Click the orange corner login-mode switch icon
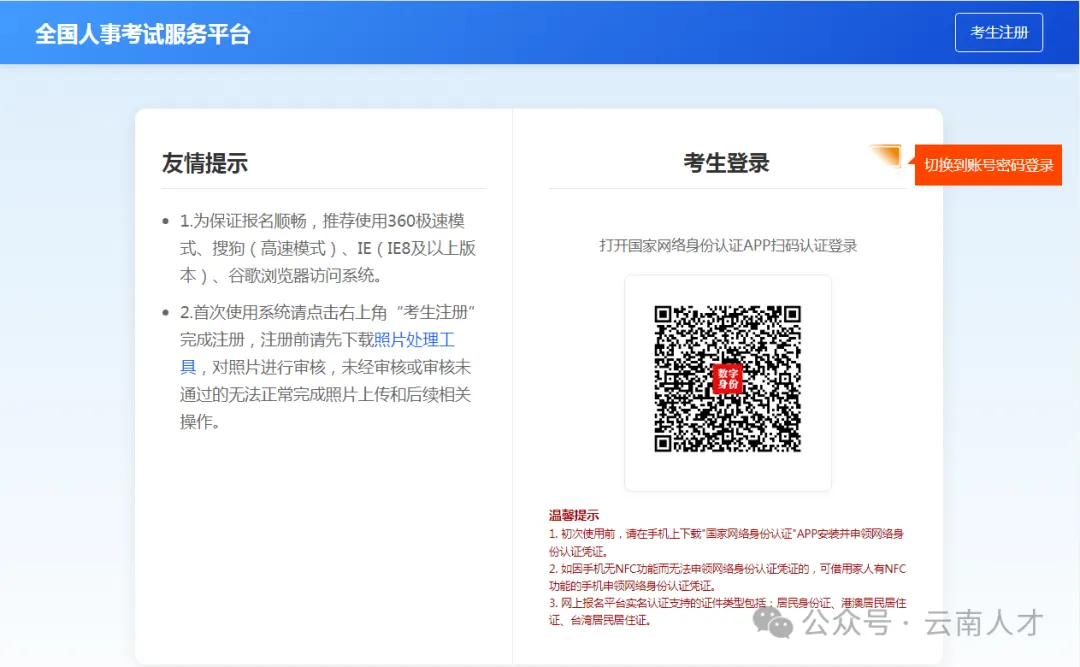Viewport: 1080px width, 667px height. point(886,156)
